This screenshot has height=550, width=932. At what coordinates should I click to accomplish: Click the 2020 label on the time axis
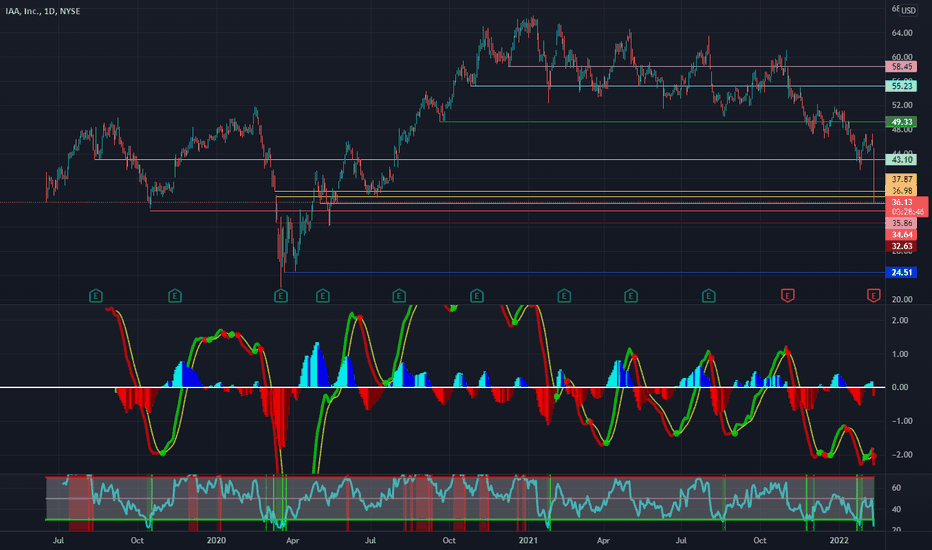click(216, 540)
